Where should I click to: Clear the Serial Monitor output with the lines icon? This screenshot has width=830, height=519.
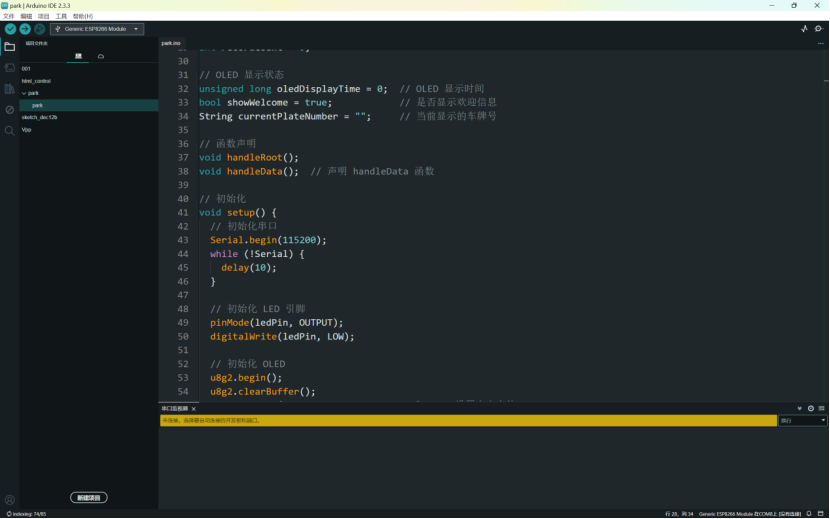(822, 408)
